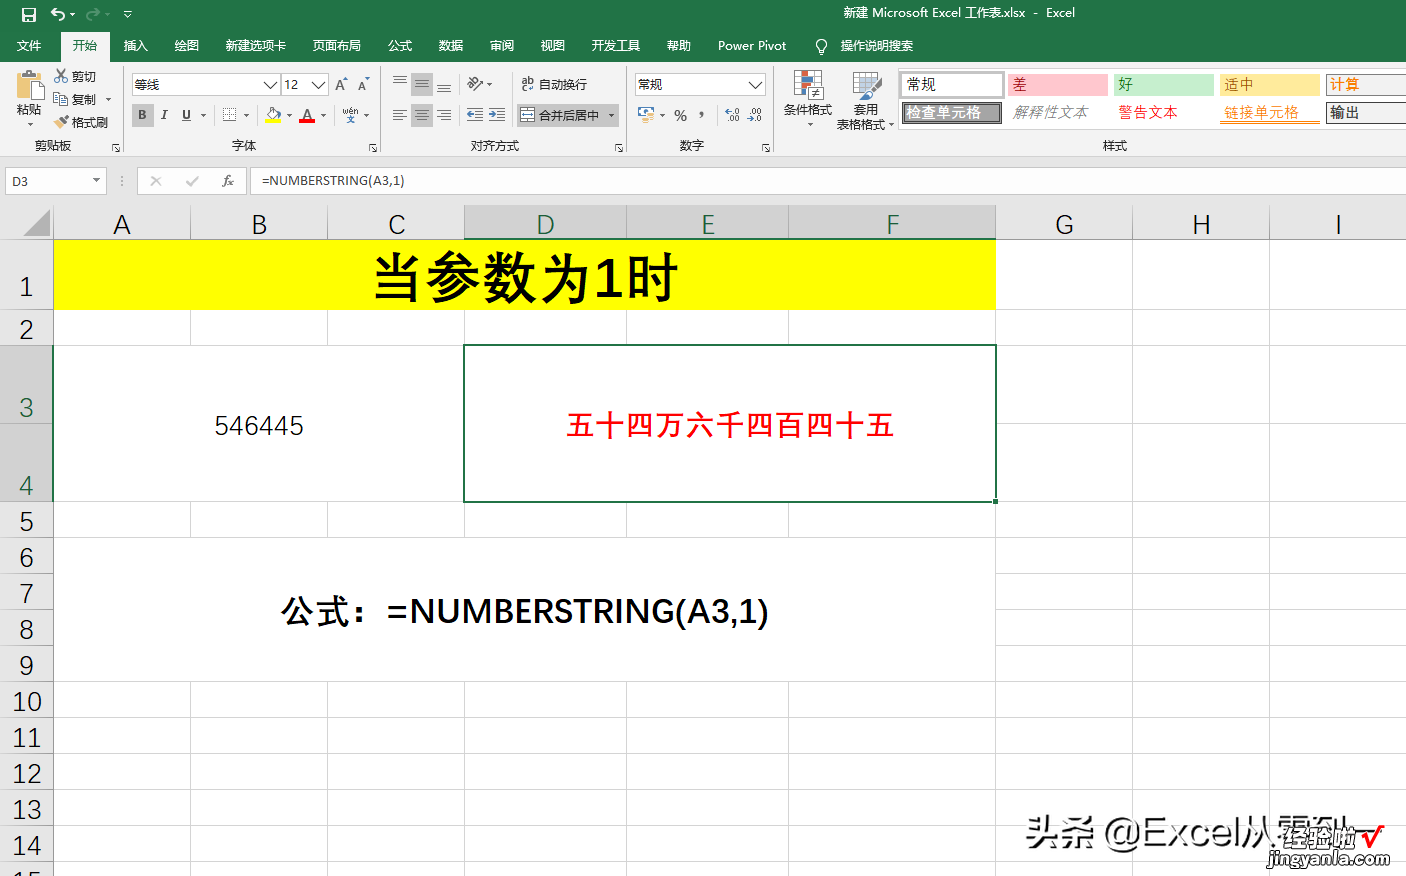The height and width of the screenshot is (876, 1406).
Task: Open the Copy (复制) dropdown arrow
Action: [108, 99]
